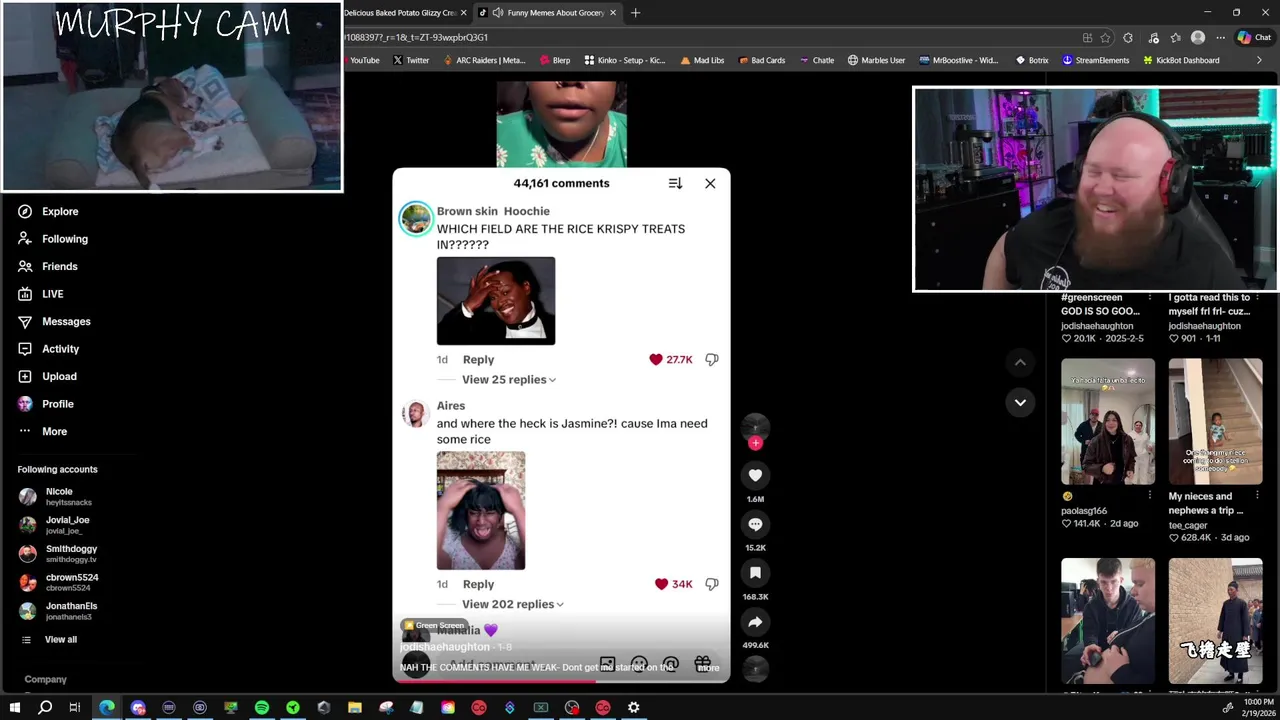Viewport: 1280px width, 720px height.
Task: Open the comment sort options icon
Action: coord(675,183)
